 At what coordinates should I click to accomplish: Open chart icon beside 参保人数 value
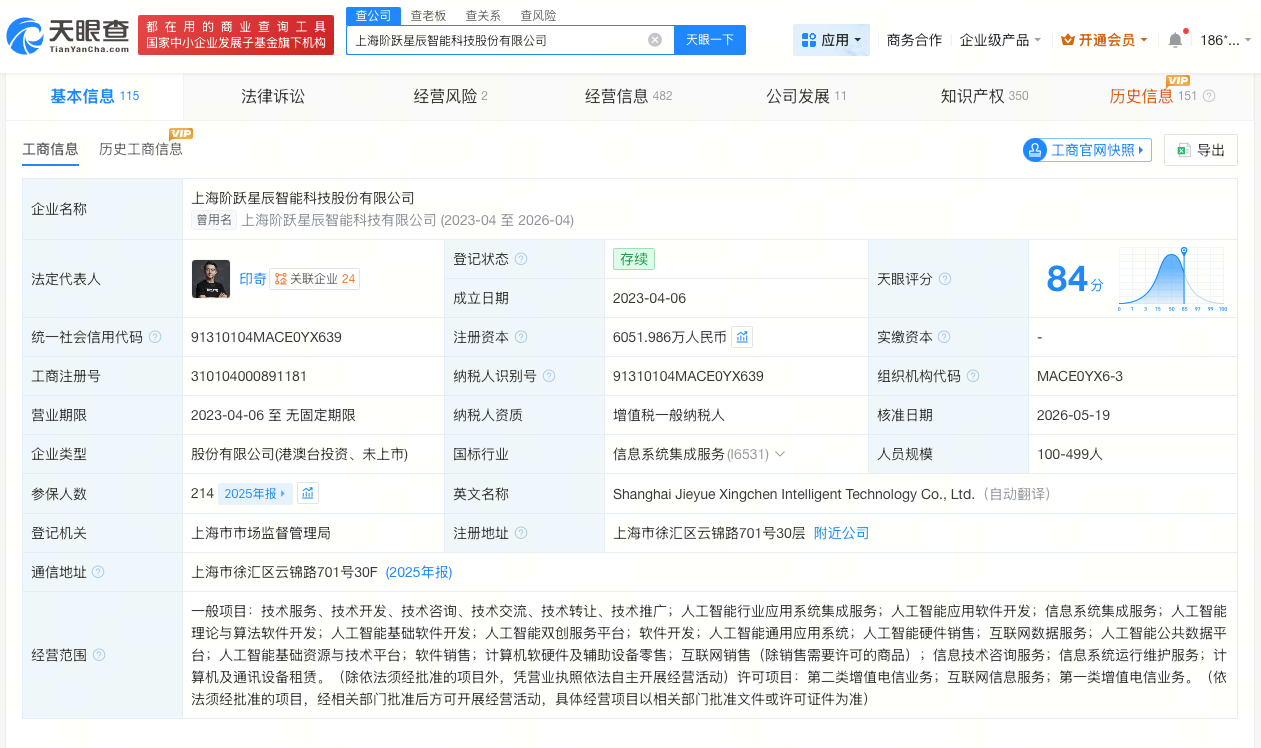tap(308, 493)
